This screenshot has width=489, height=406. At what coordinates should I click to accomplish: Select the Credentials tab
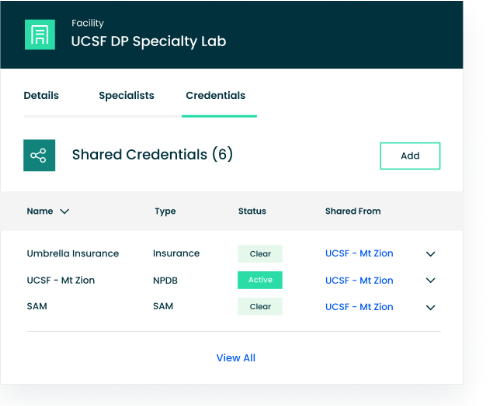coord(216,96)
